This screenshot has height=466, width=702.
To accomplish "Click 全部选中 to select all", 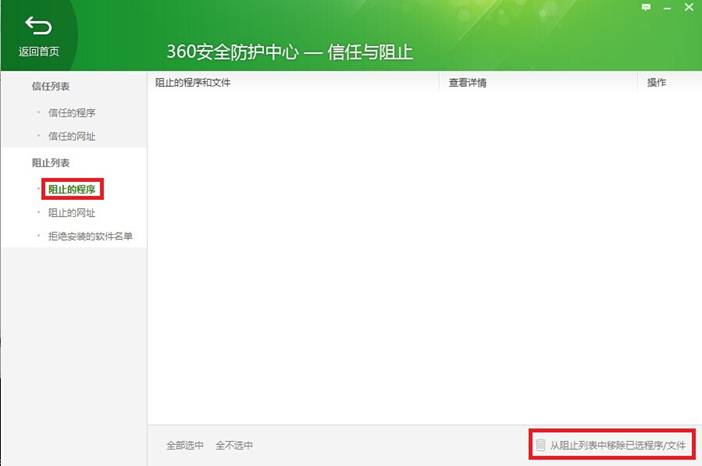I will pos(185,445).
